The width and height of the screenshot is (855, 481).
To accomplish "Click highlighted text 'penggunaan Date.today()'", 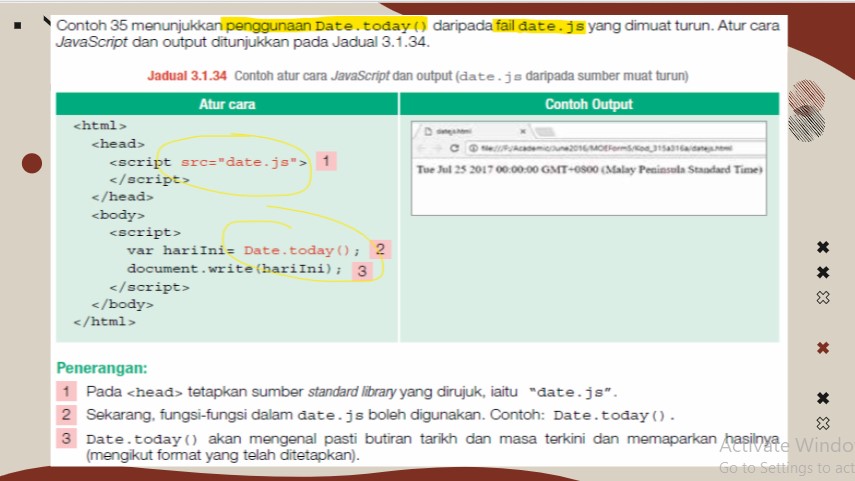I will tap(326, 26).
